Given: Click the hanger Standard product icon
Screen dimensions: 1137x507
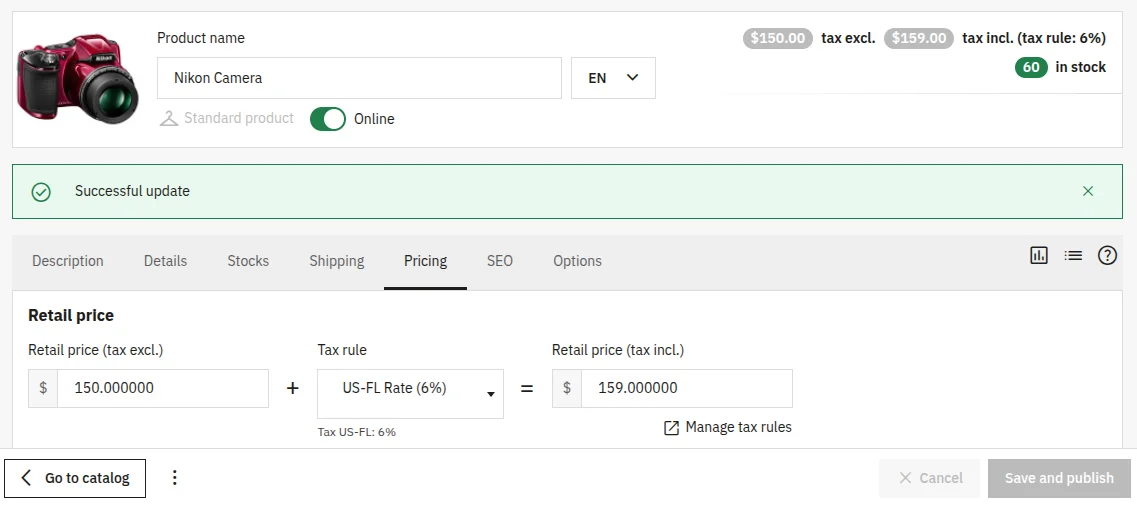Looking at the screenshot, I should (169, 118).
